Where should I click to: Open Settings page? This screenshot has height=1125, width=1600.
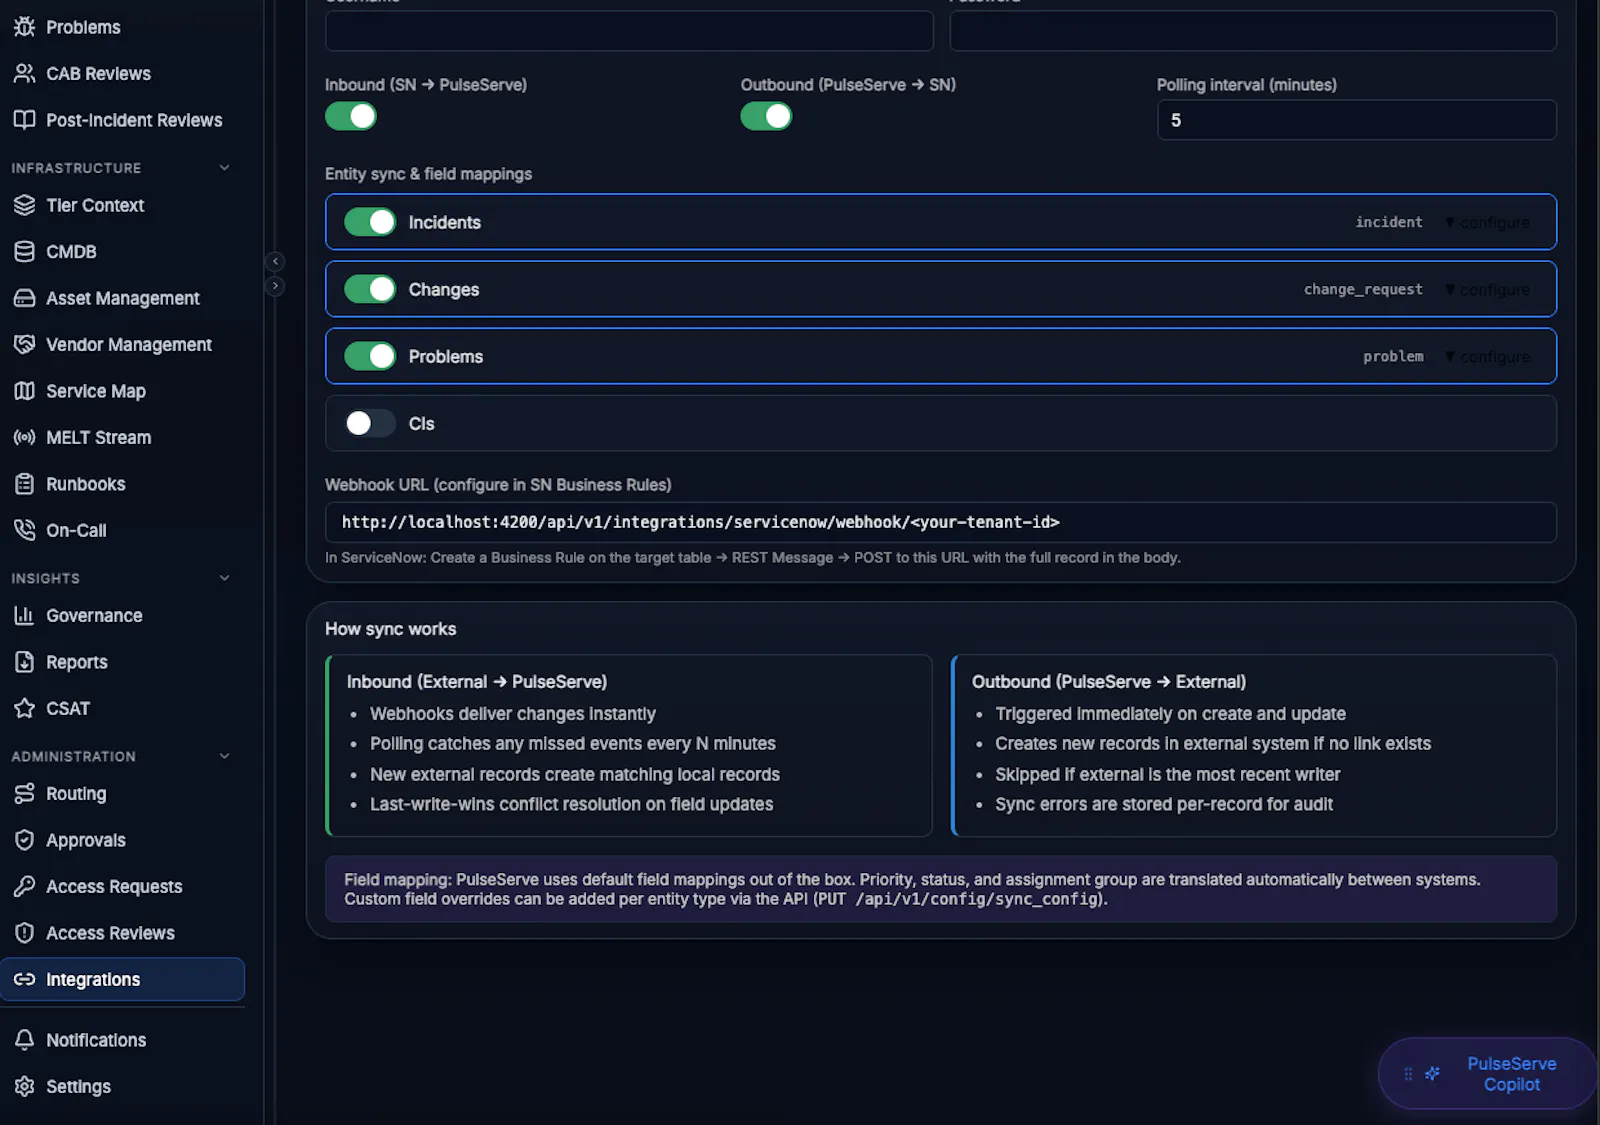(122, 1086)
